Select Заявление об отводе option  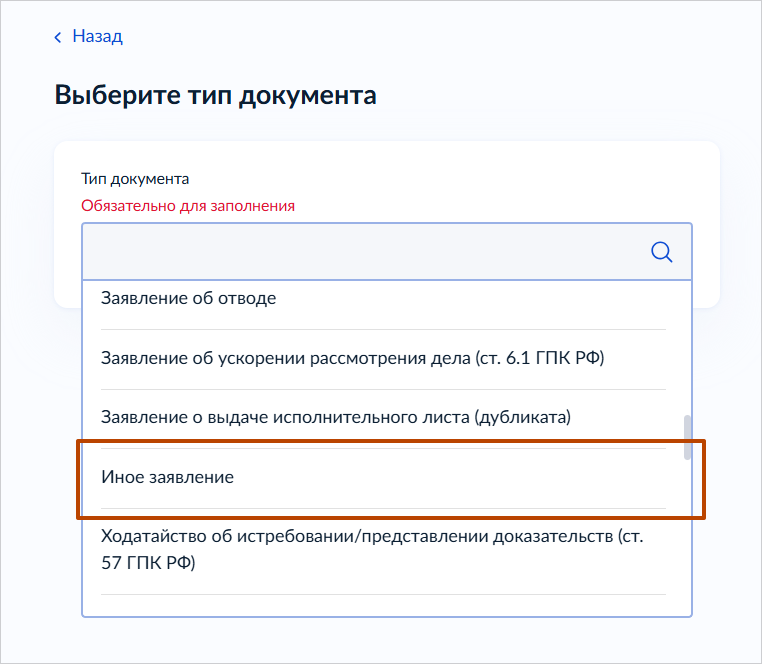tap(188, 298)
